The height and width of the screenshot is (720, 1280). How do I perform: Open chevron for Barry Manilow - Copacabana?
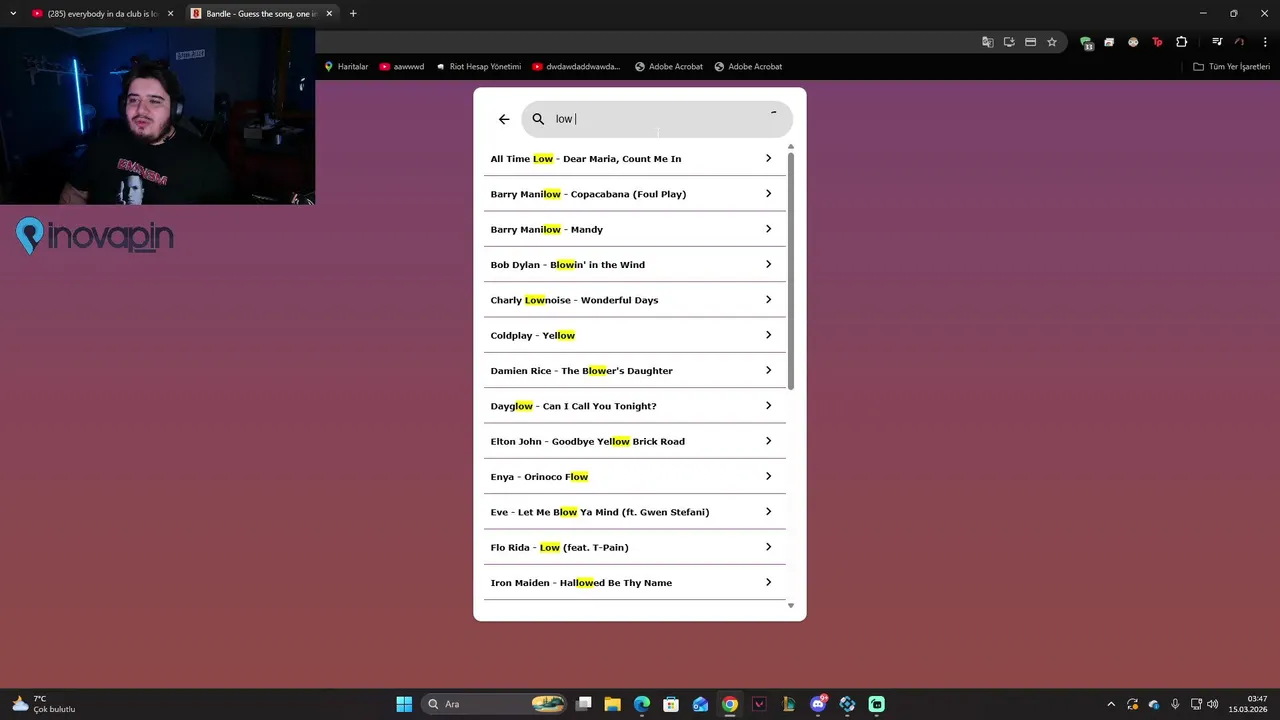(768, 193)
